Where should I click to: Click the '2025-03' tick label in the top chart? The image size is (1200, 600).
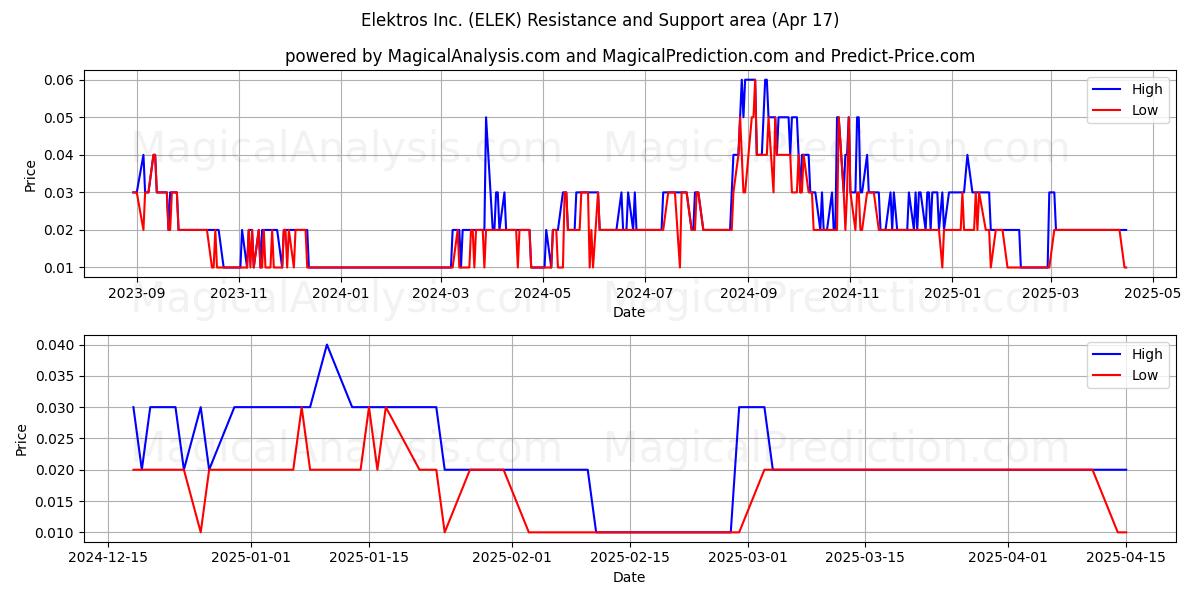[1050, 293]
